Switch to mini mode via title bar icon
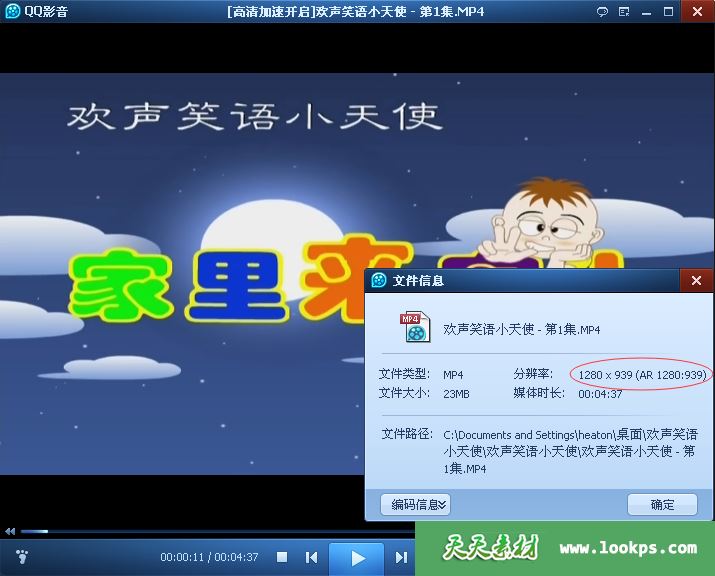715x576 pixels. (x=625, y=12)
